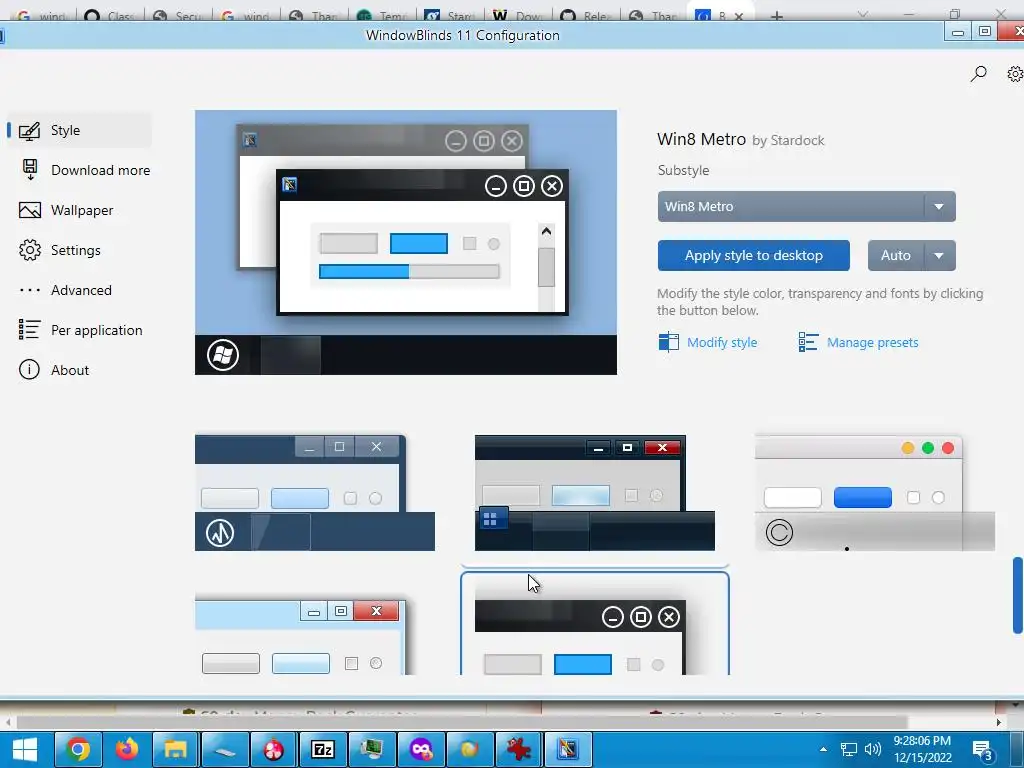Expand the Auto dropdown arrow
Image resolution: width=1024 pixels, height=768 pixels.
click(x=939, y=255)
